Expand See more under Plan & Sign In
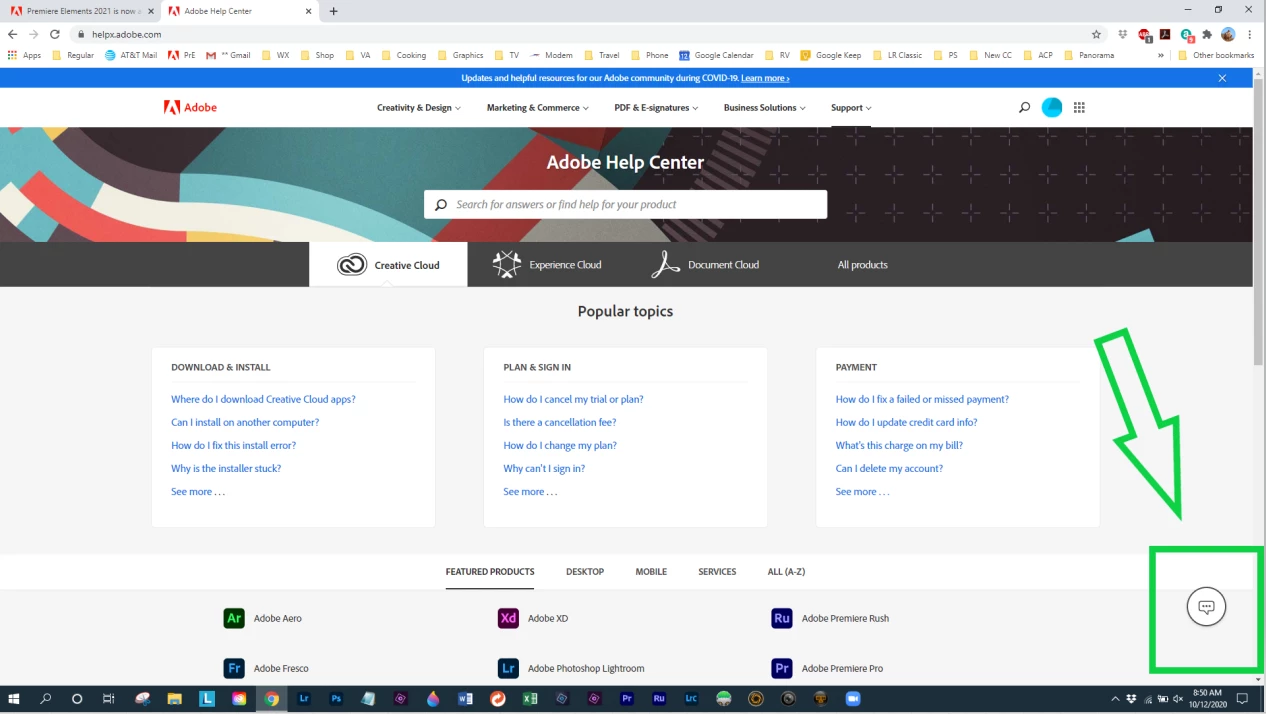The image size is (1266, 714). point(530,491)
